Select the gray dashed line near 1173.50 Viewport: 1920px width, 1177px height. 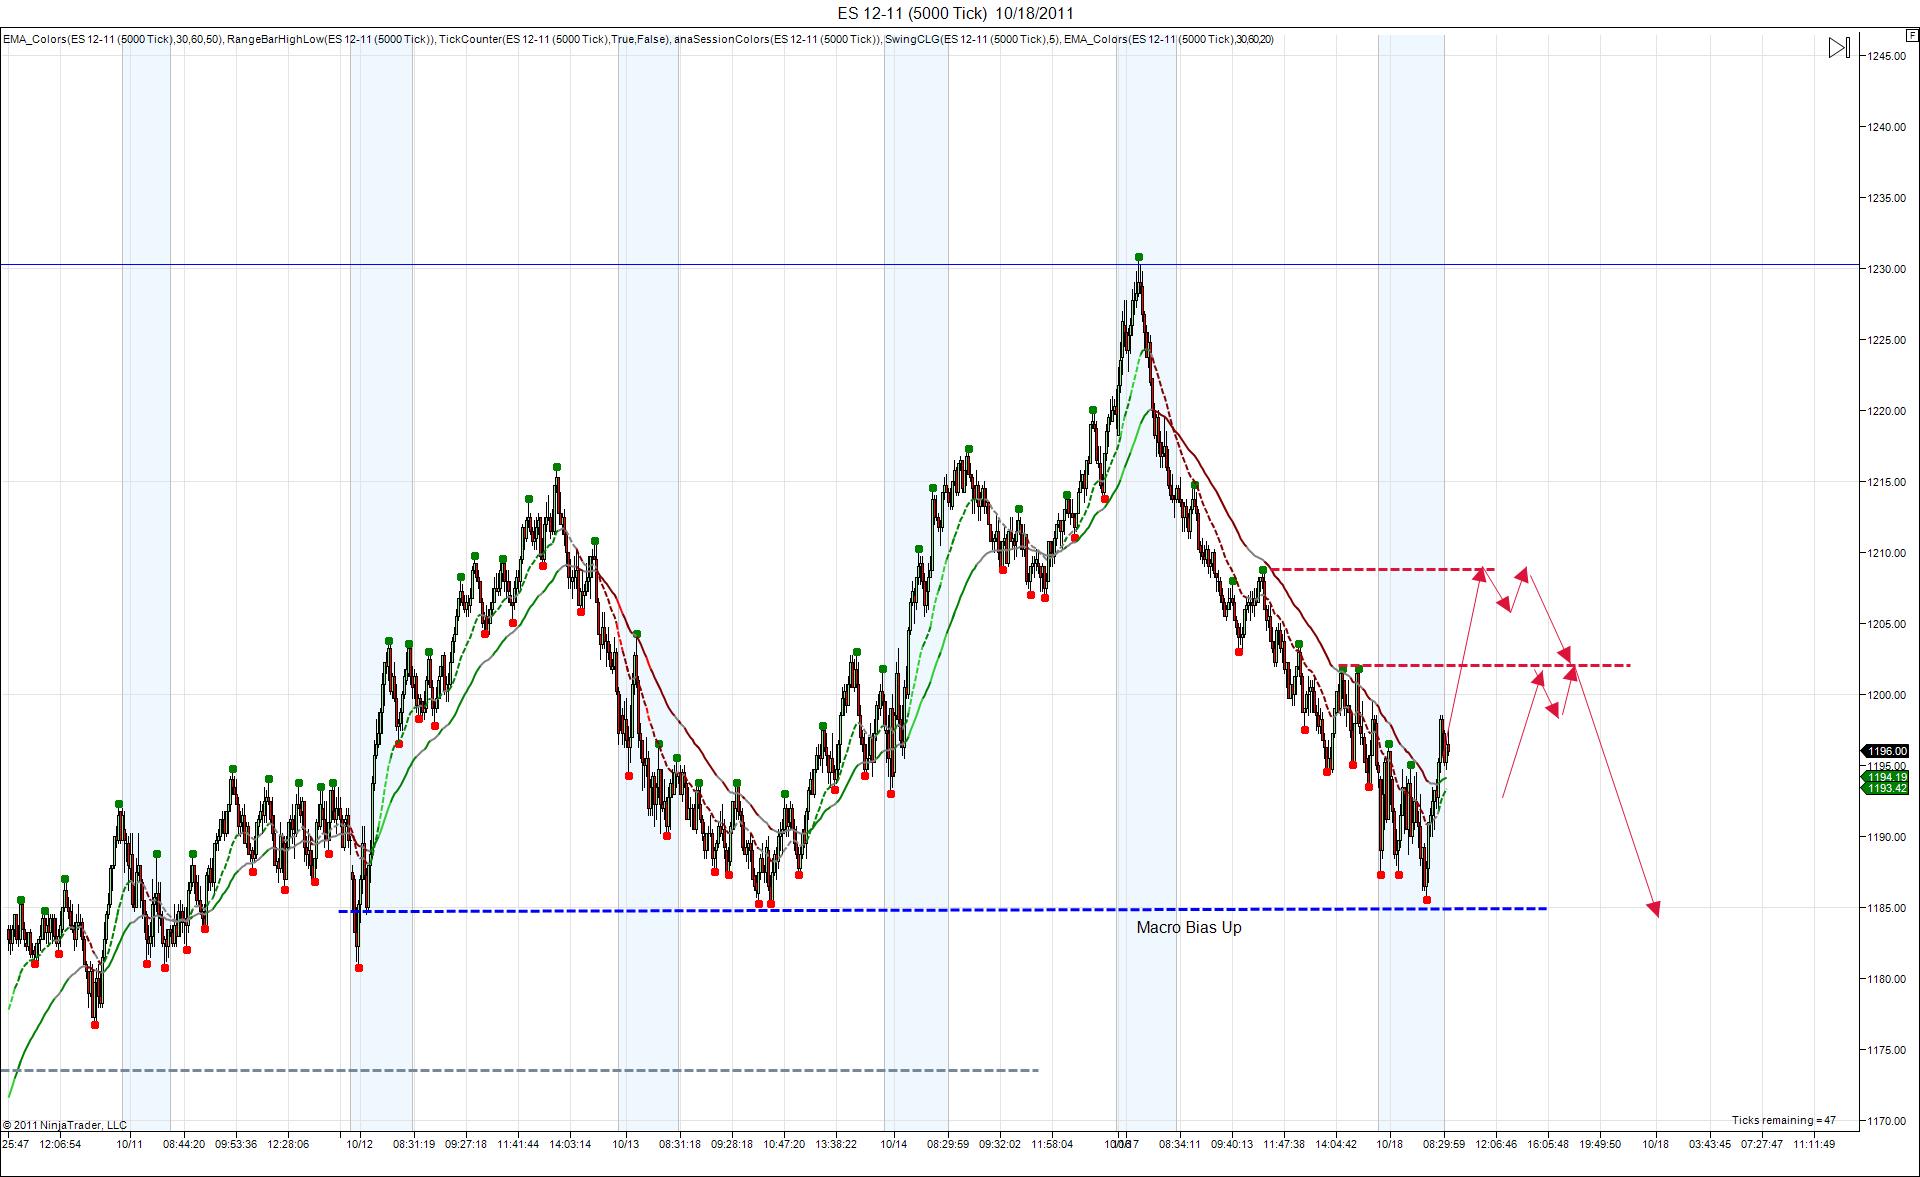coord(520,1070)
